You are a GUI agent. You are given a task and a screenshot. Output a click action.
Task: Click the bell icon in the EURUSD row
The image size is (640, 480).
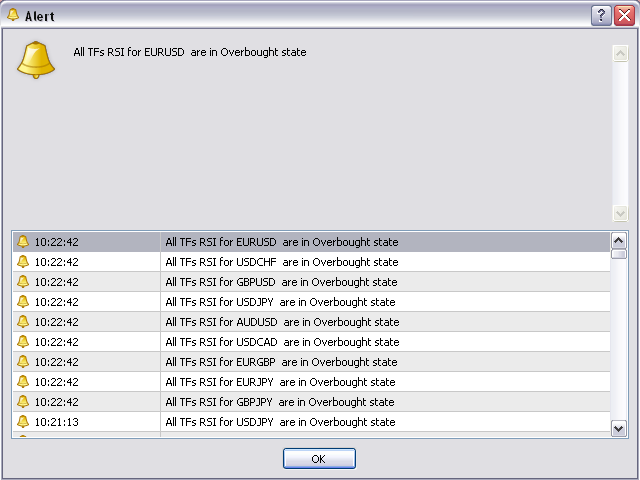pyautogui.click(x=23, y=242)
